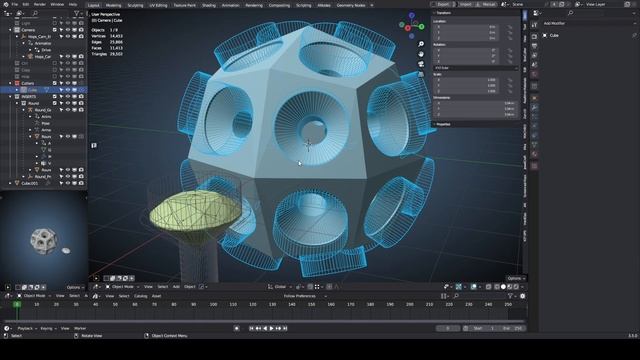The image size is (640, 360).
Task: Open Modifiers wrench tab in Properties
Action: 535,108
